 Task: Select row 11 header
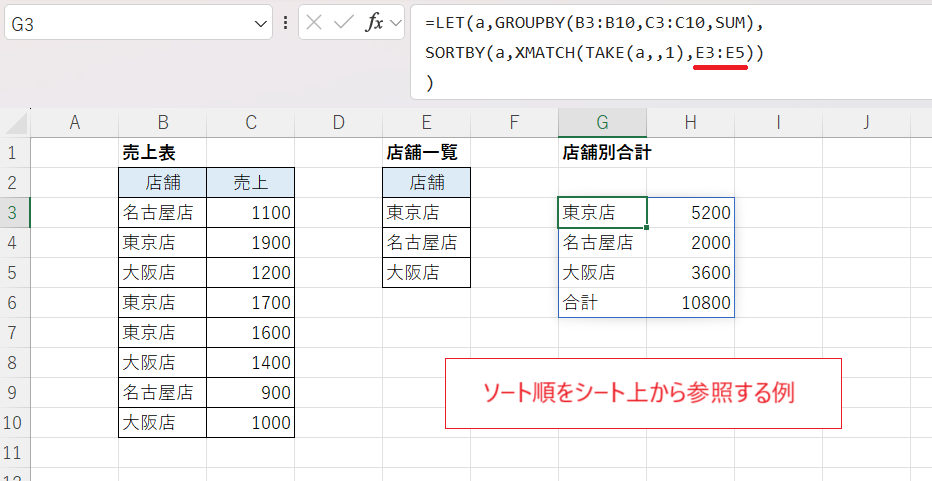(x=15, y=452)
